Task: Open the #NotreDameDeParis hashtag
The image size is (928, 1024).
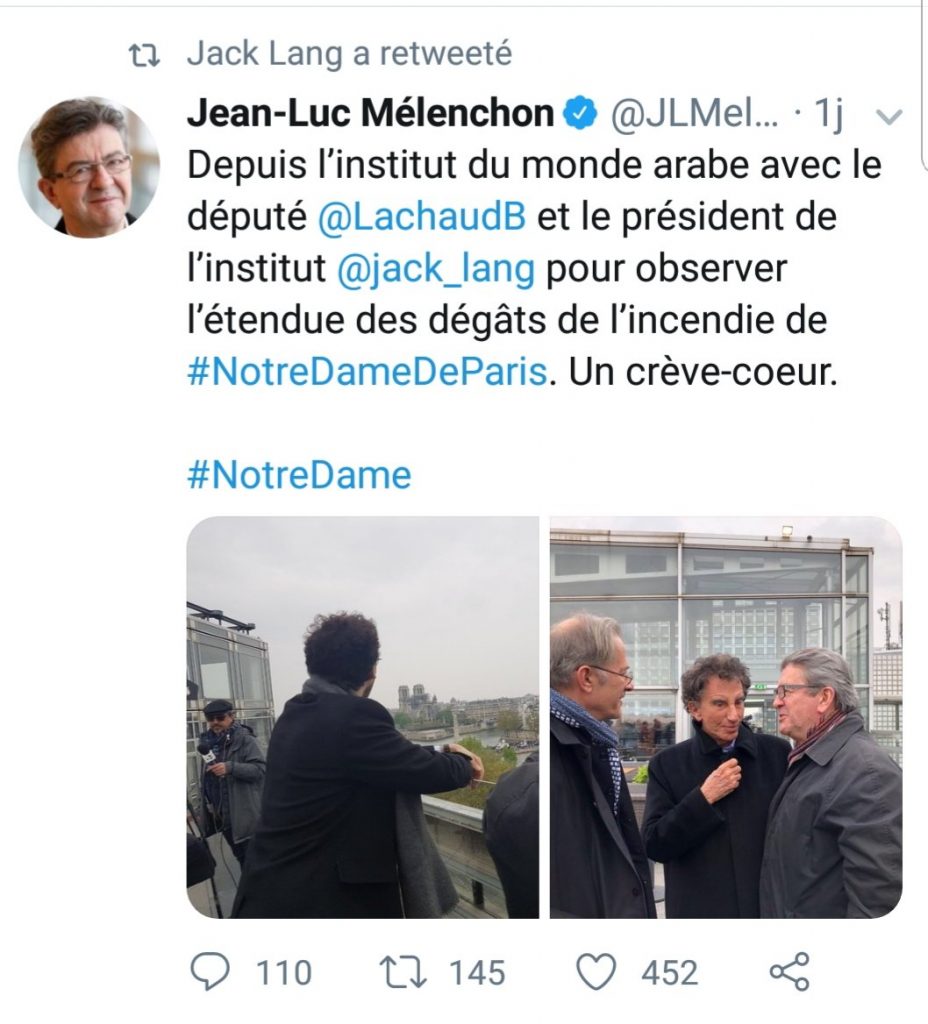Action: pyautogui.click(x=367, y=372)
